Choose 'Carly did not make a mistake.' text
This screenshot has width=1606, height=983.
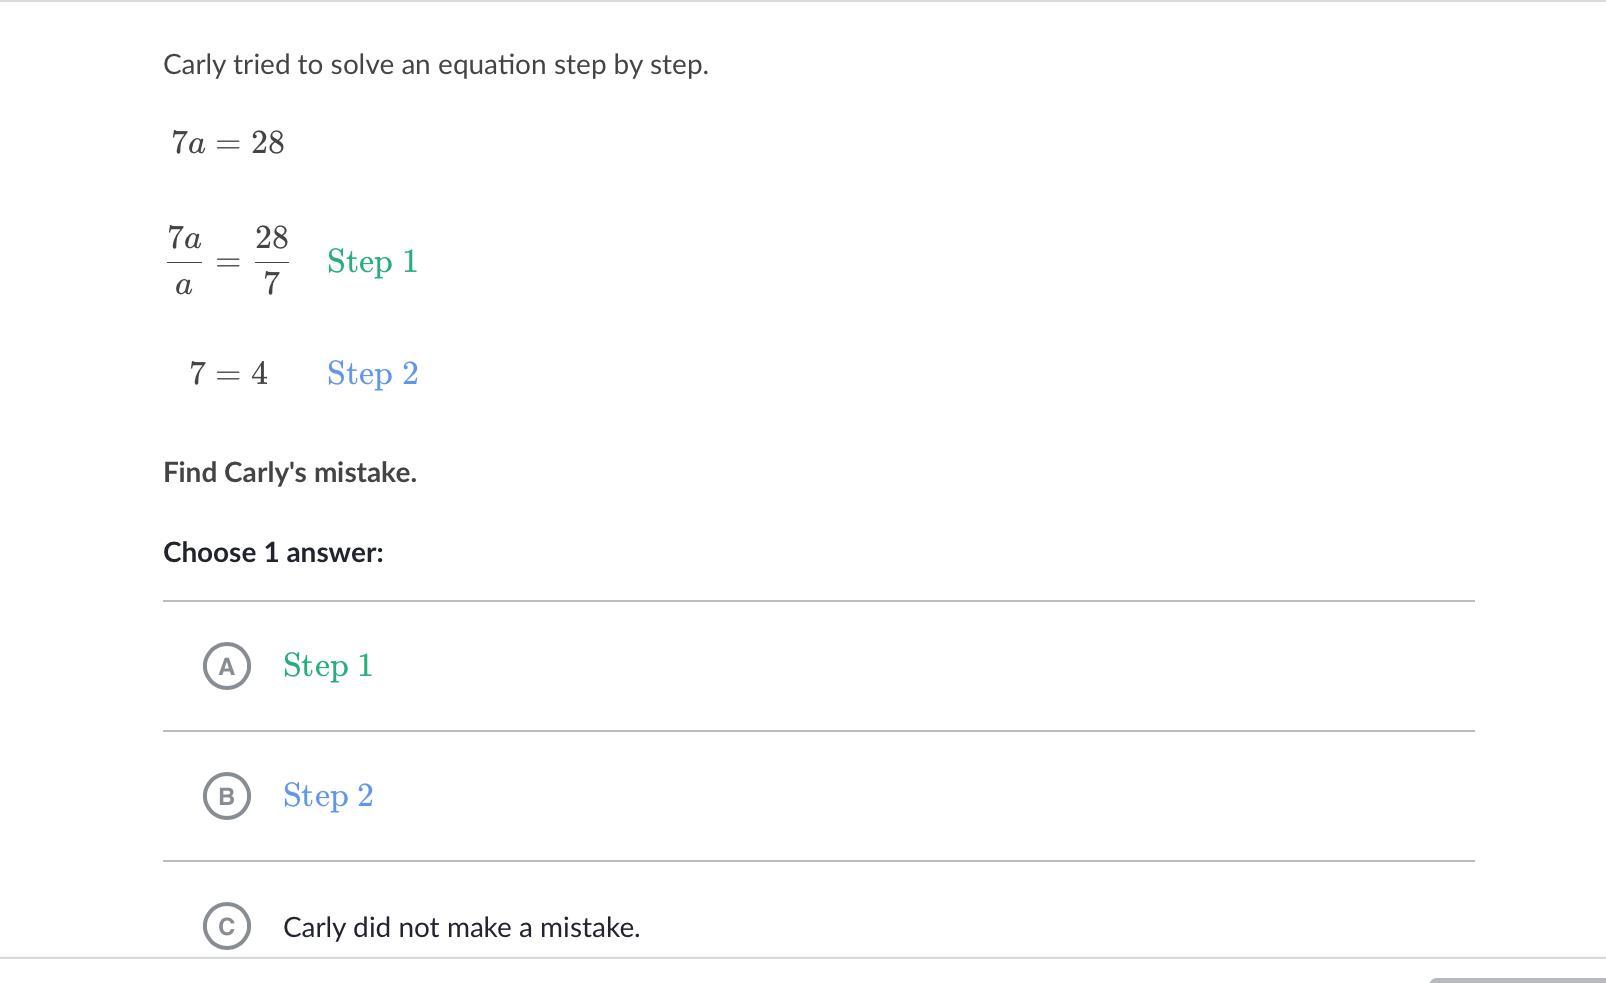point(461,927)
